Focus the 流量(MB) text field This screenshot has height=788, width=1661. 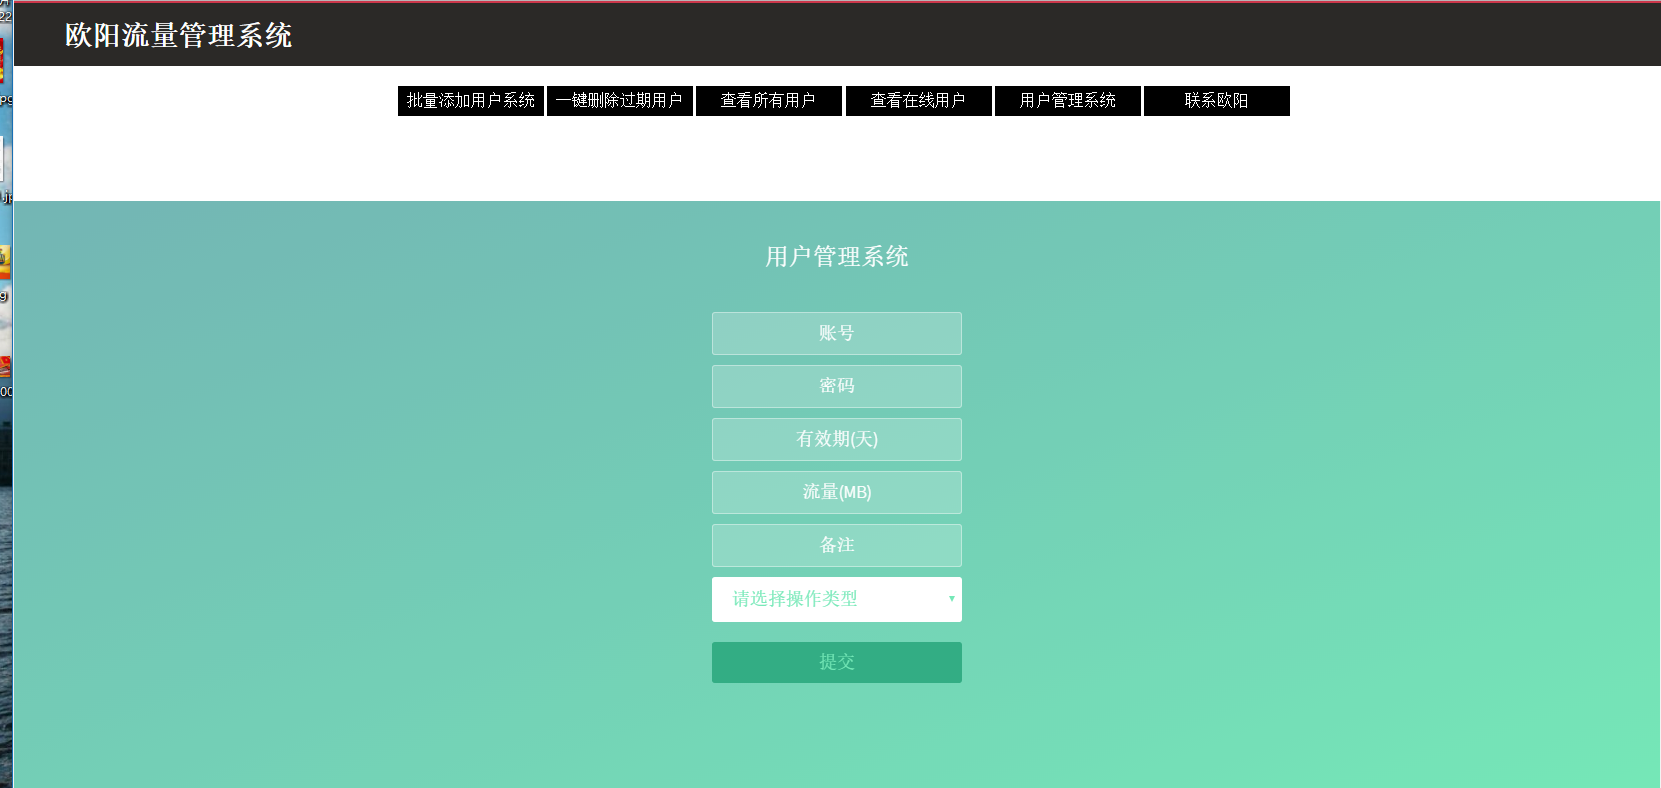[x=836, y=492]
